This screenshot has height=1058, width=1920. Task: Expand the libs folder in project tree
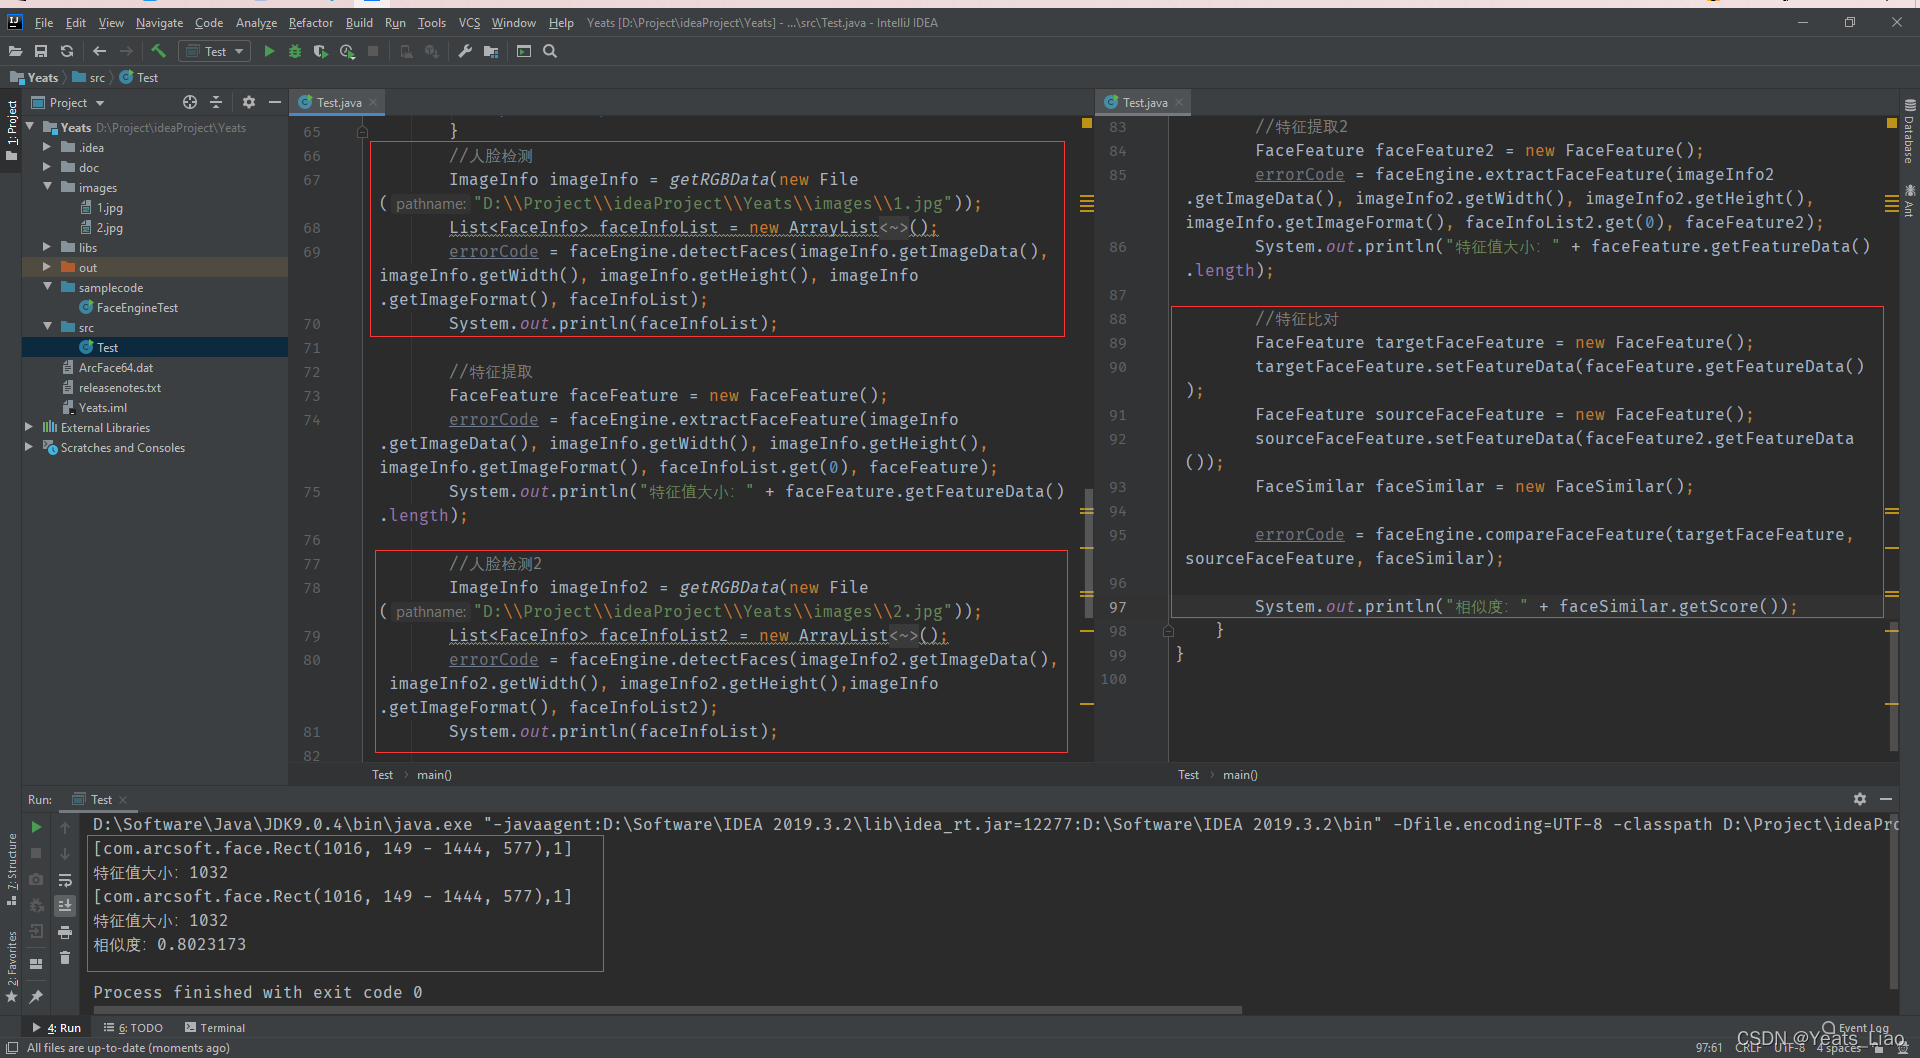click(47, 247)
